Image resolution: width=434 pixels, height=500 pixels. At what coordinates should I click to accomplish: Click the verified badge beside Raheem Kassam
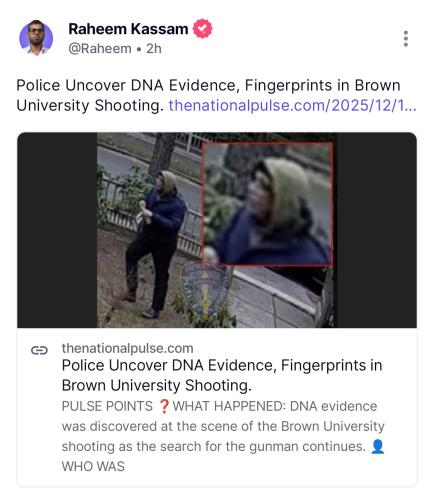pyautogui.click(x=203, y=29)
